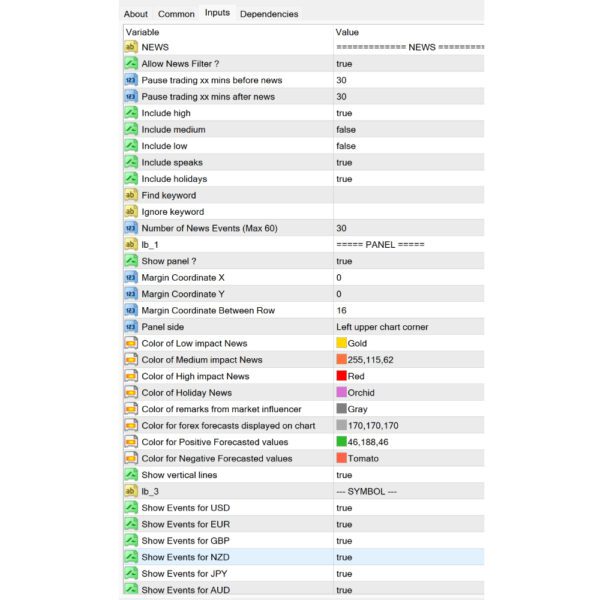
Task: Click integer icon beside Pause trading before news
Action: coord(130,80)
